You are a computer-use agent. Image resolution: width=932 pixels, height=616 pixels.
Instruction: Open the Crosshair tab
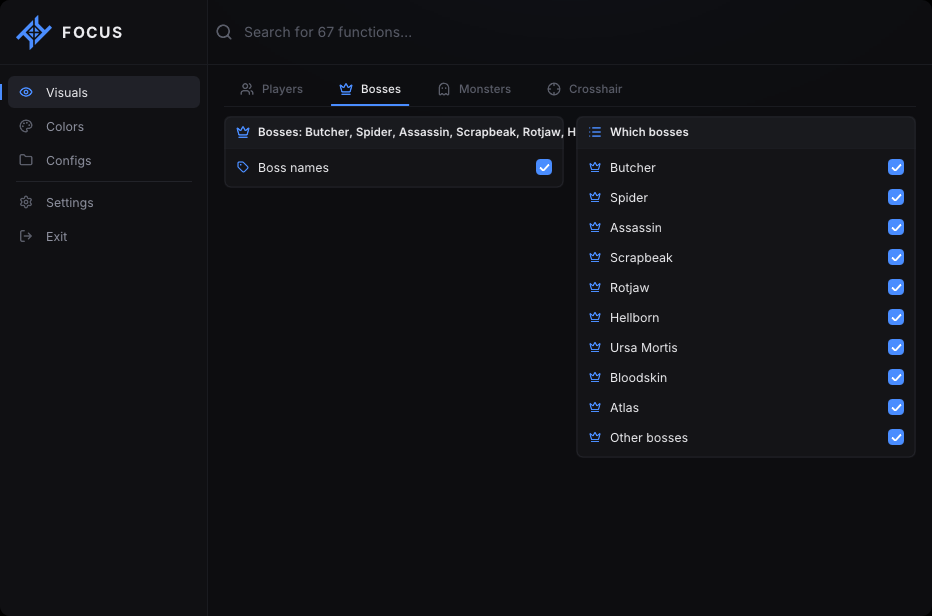tap(584, 89)
